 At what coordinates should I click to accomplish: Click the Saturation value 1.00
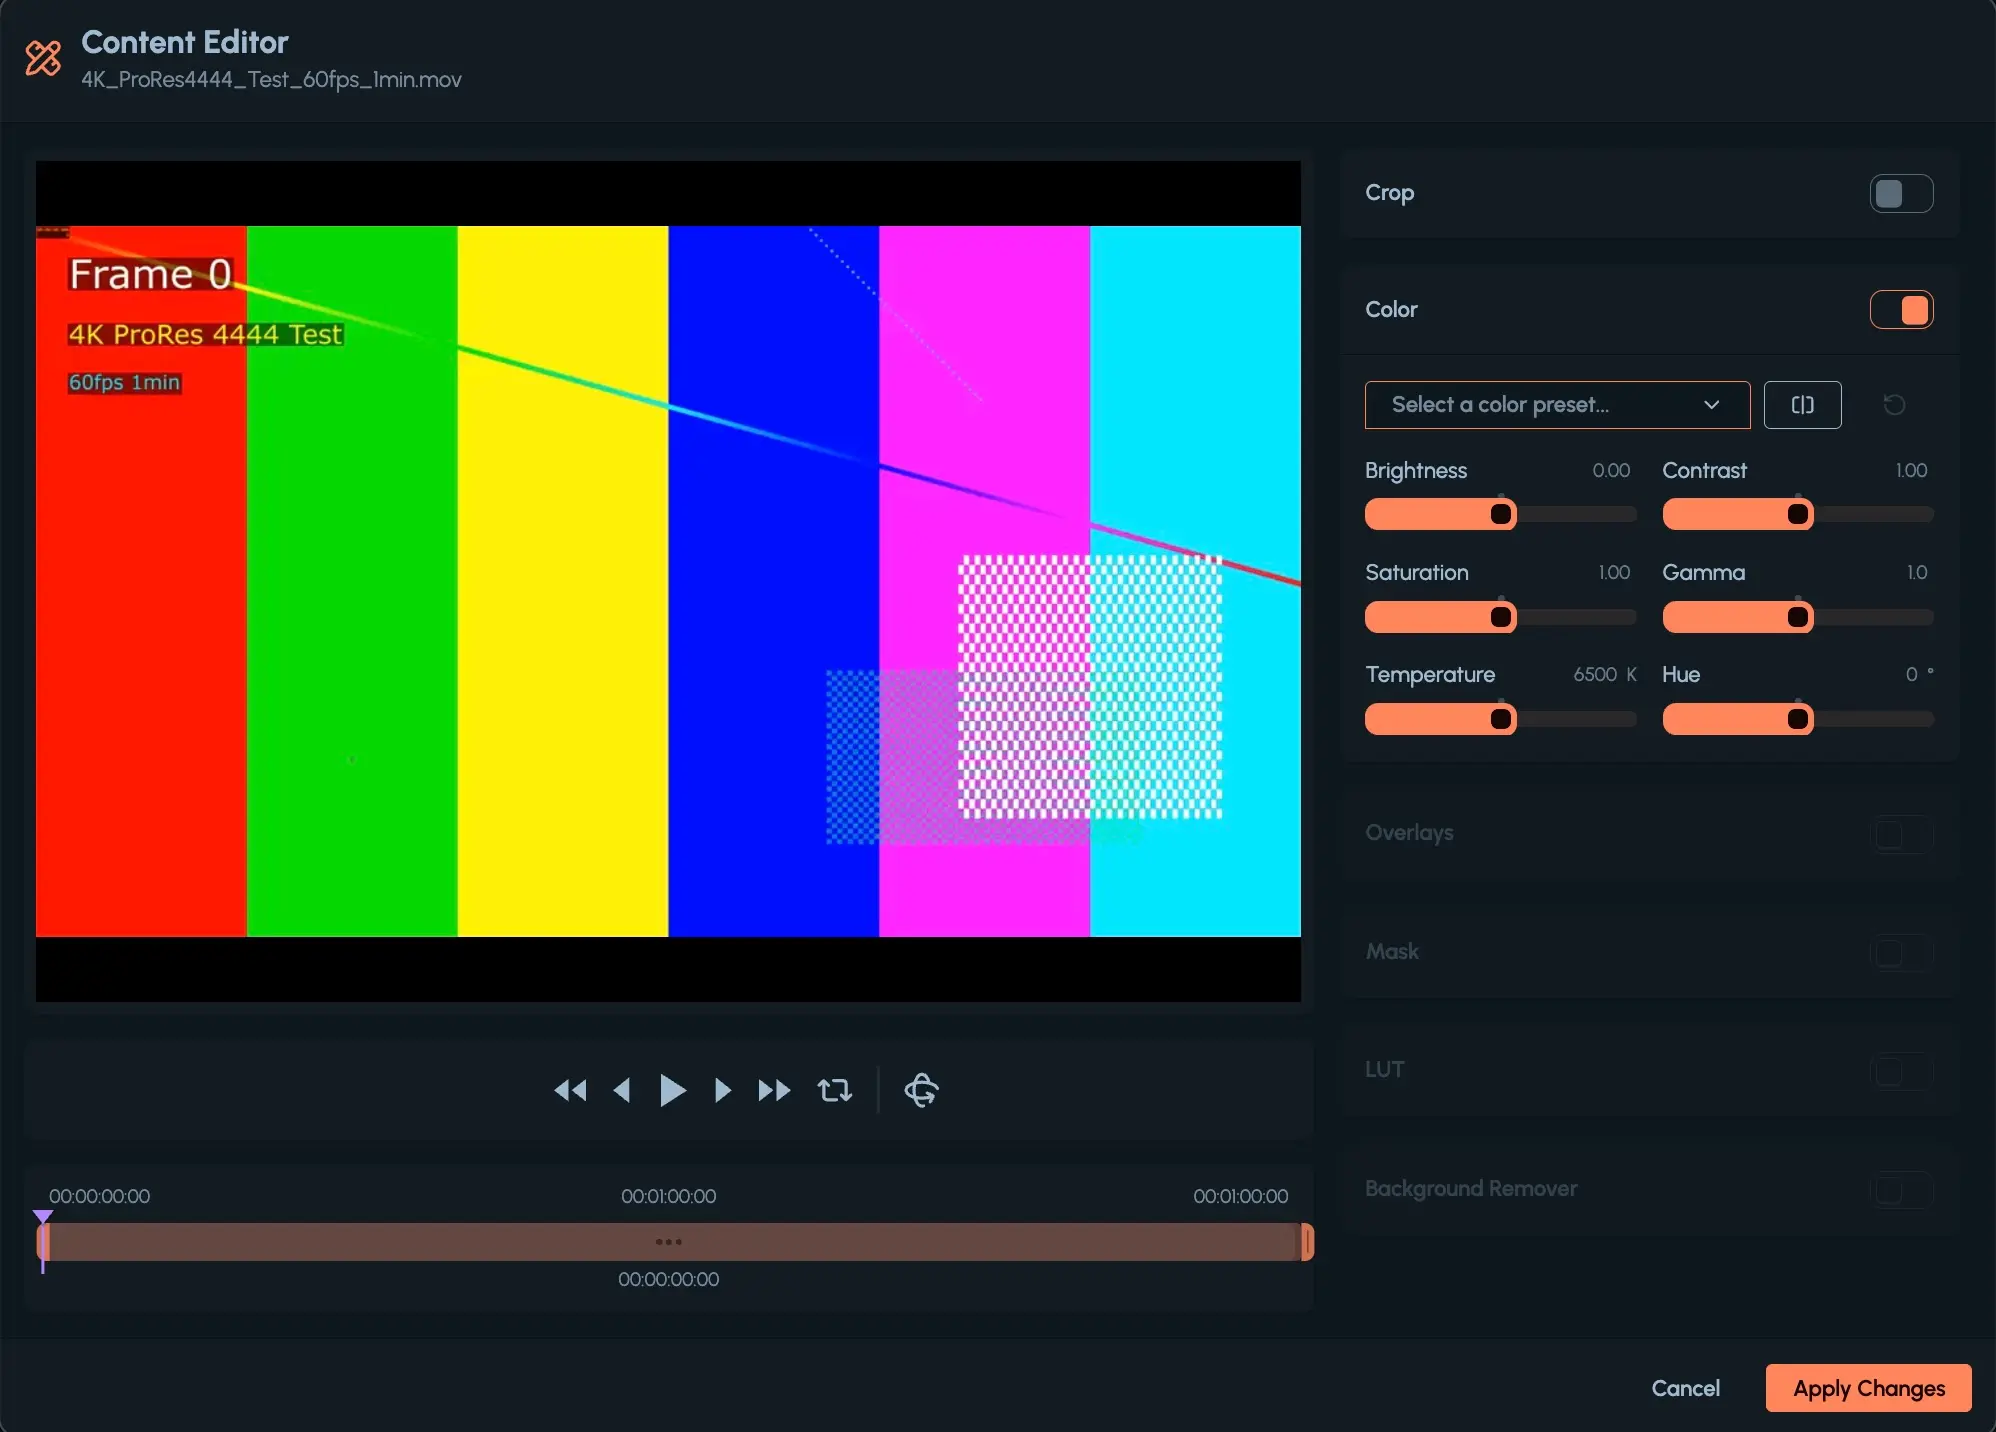1614,573
